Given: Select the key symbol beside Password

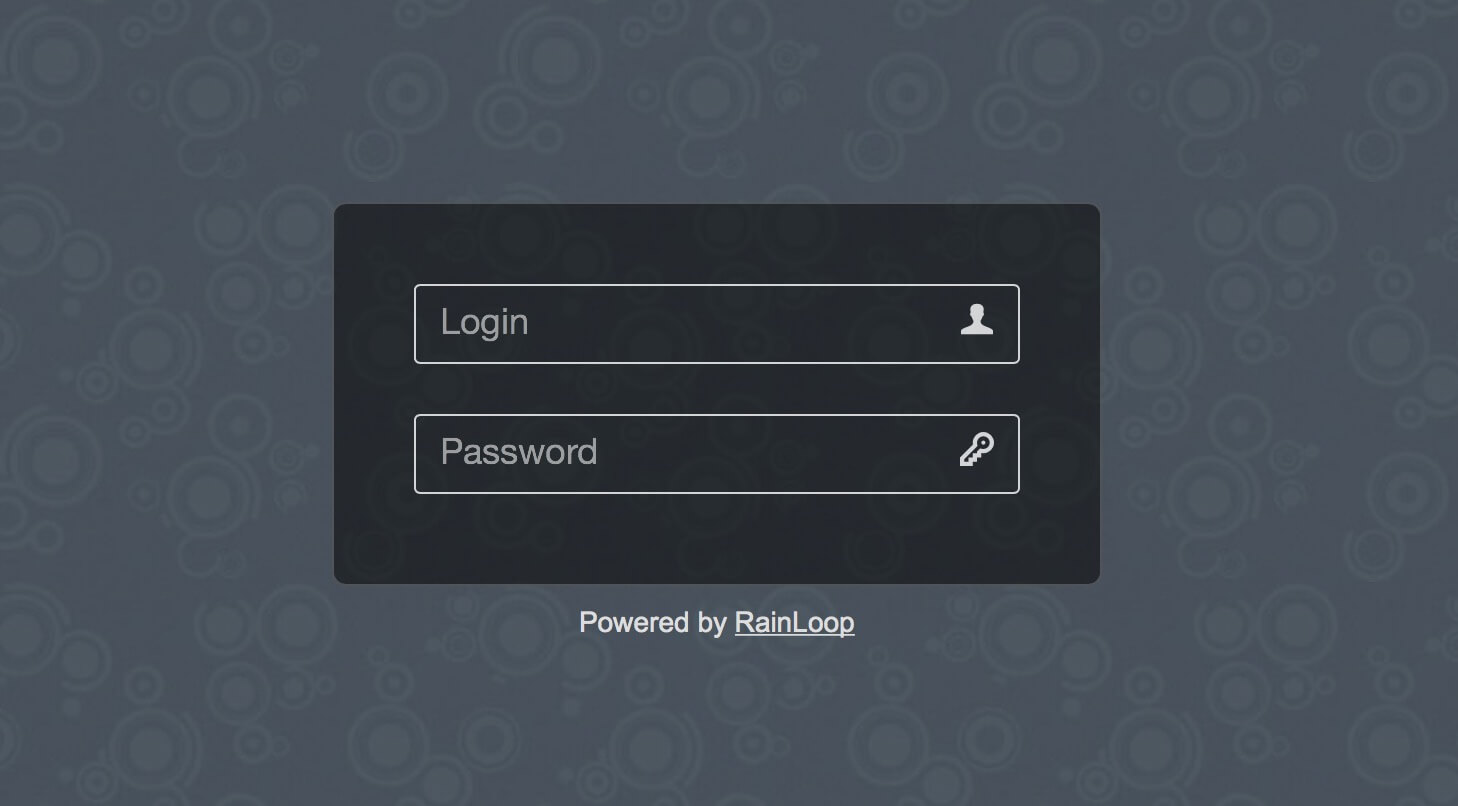Looking at the screenshot, I should point(977,450).
